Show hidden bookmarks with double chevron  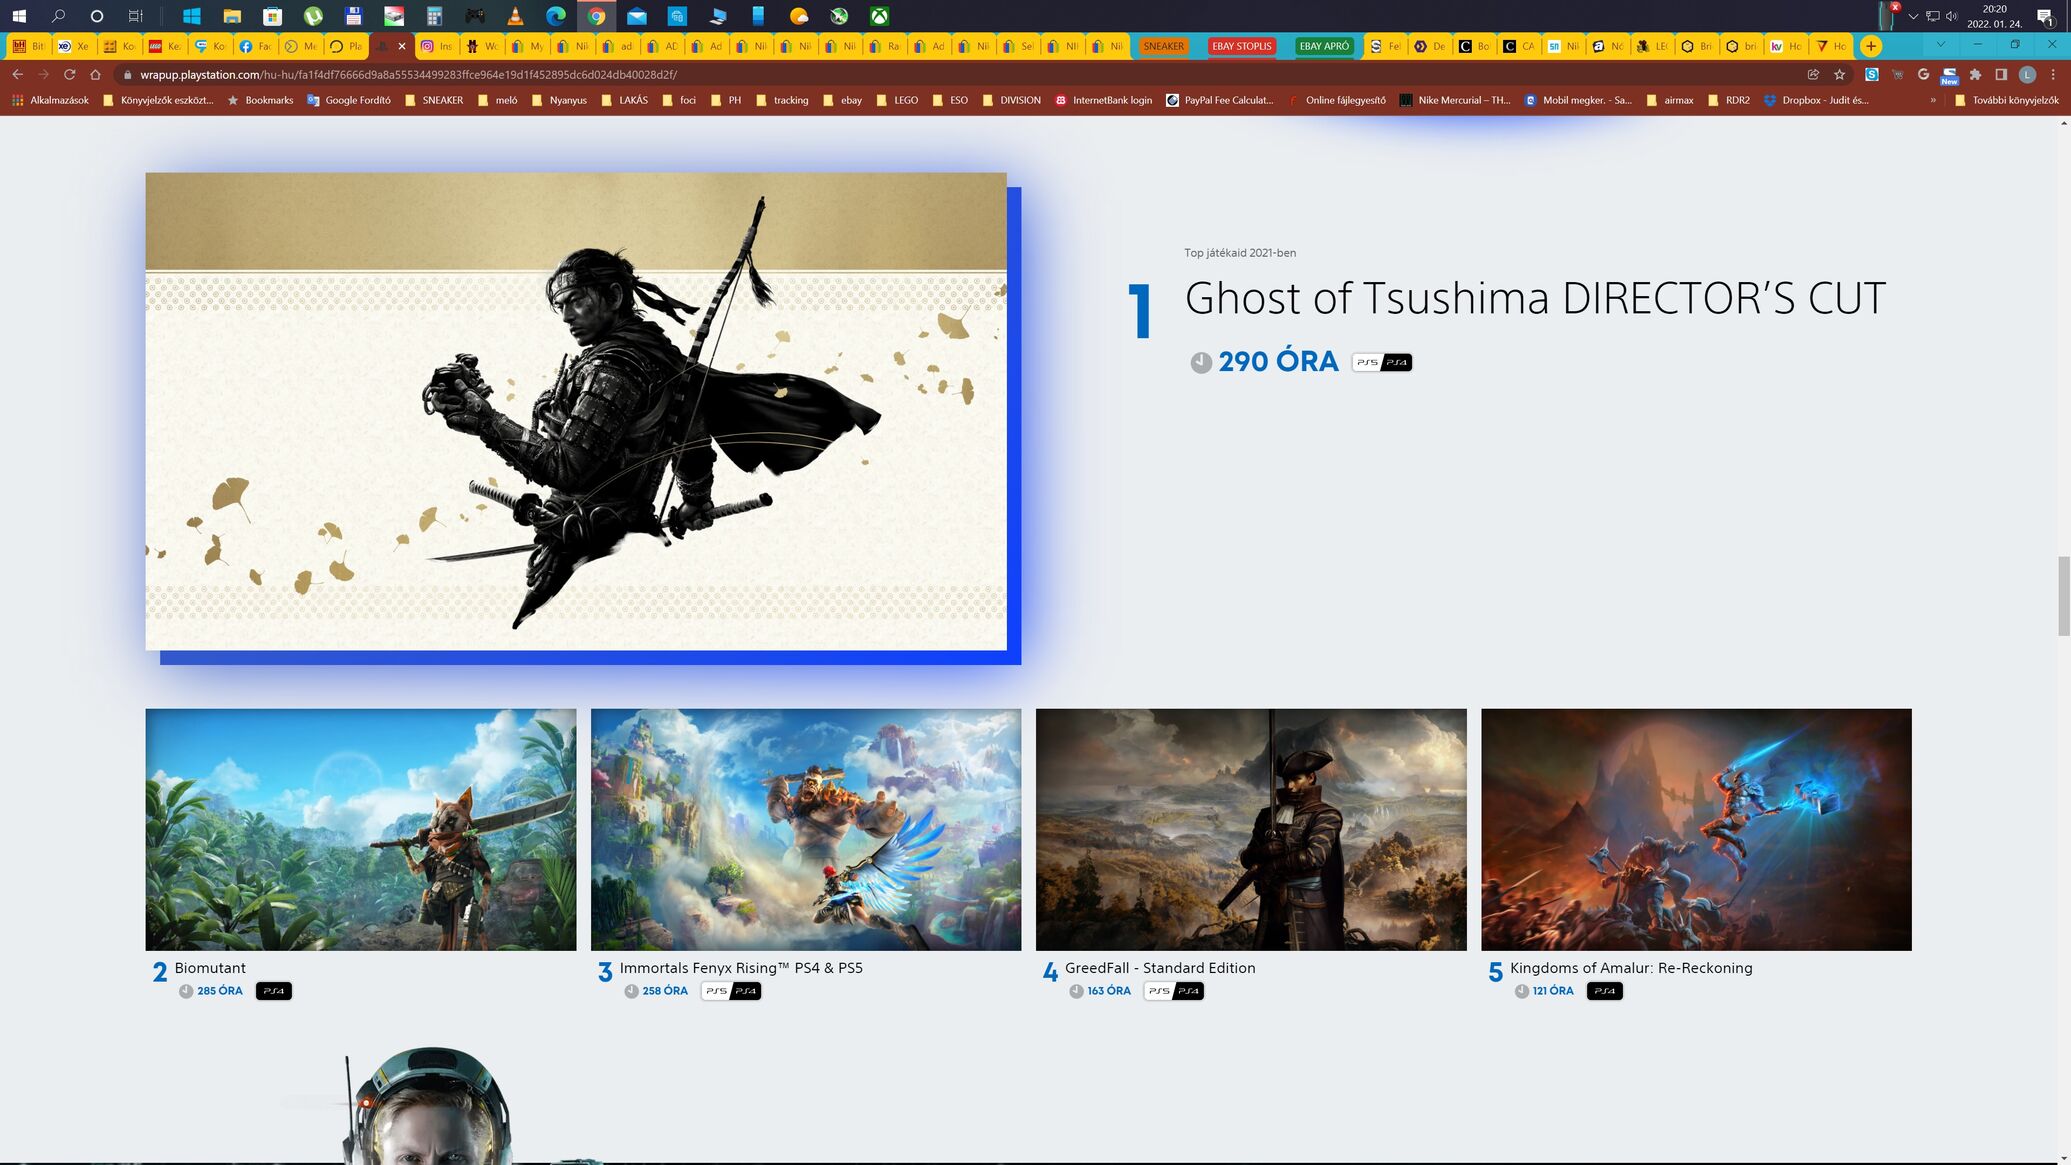pos(1933,100)
